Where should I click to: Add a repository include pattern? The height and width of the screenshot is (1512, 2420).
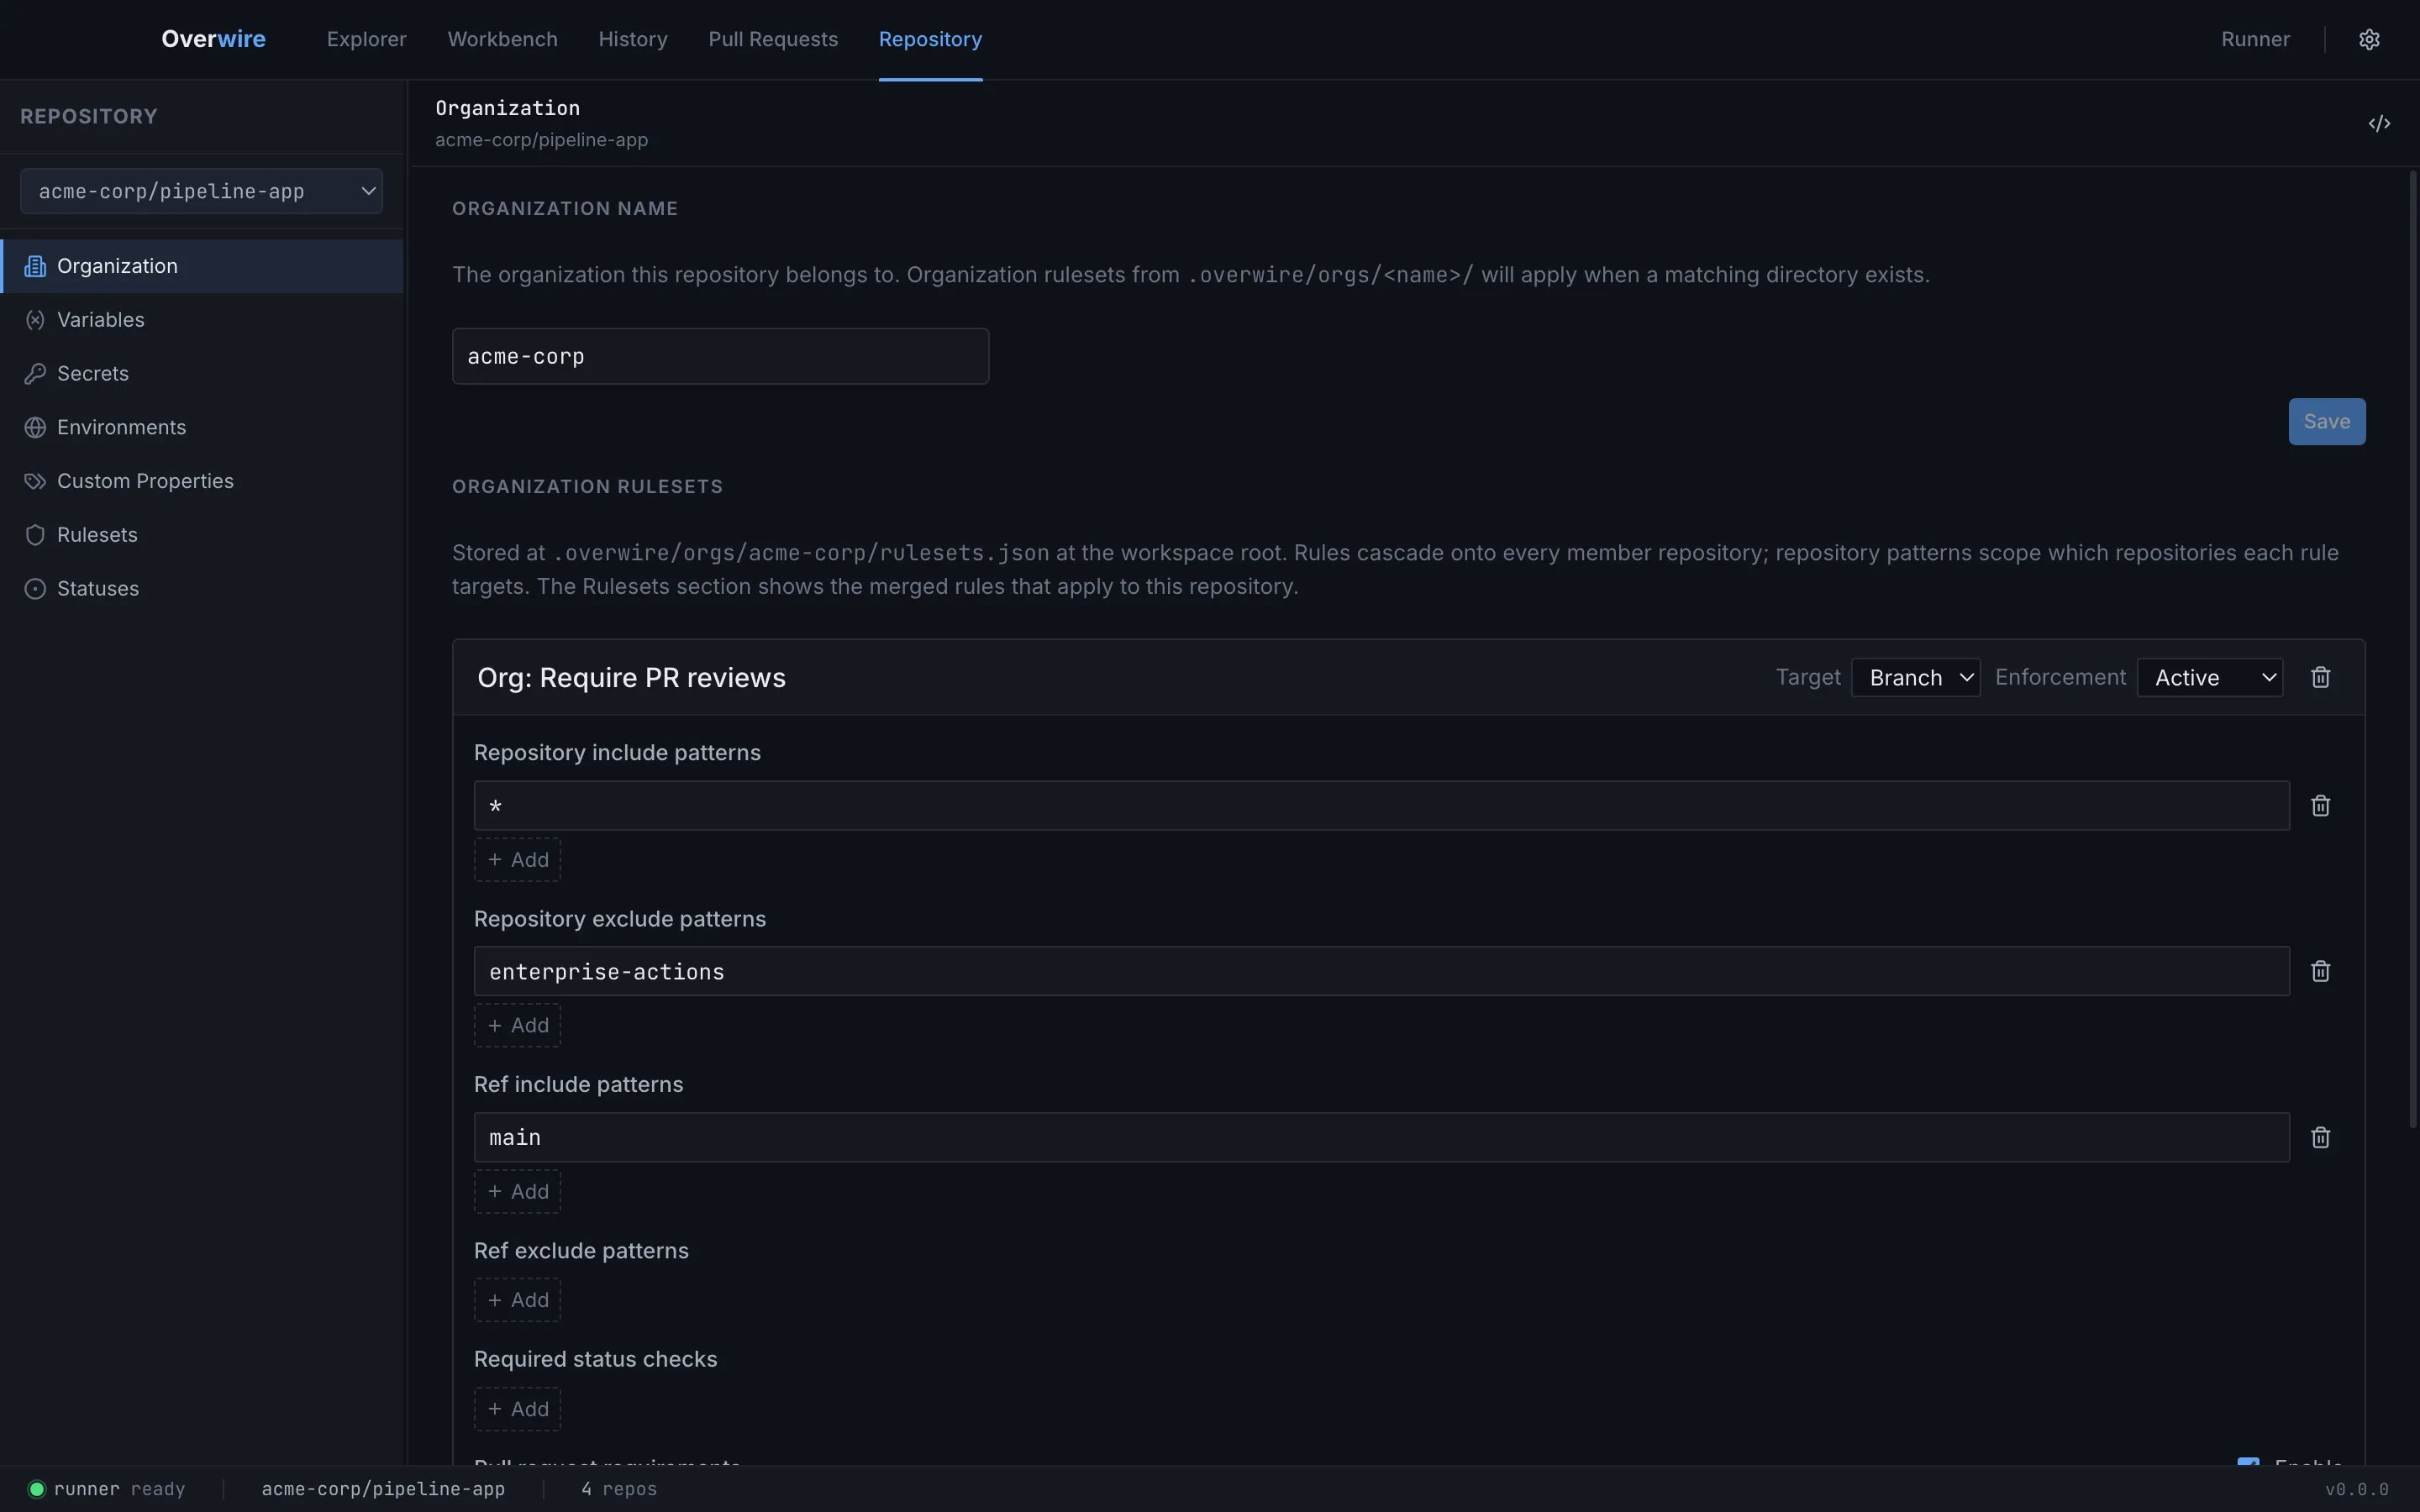[x=517, y=860]
